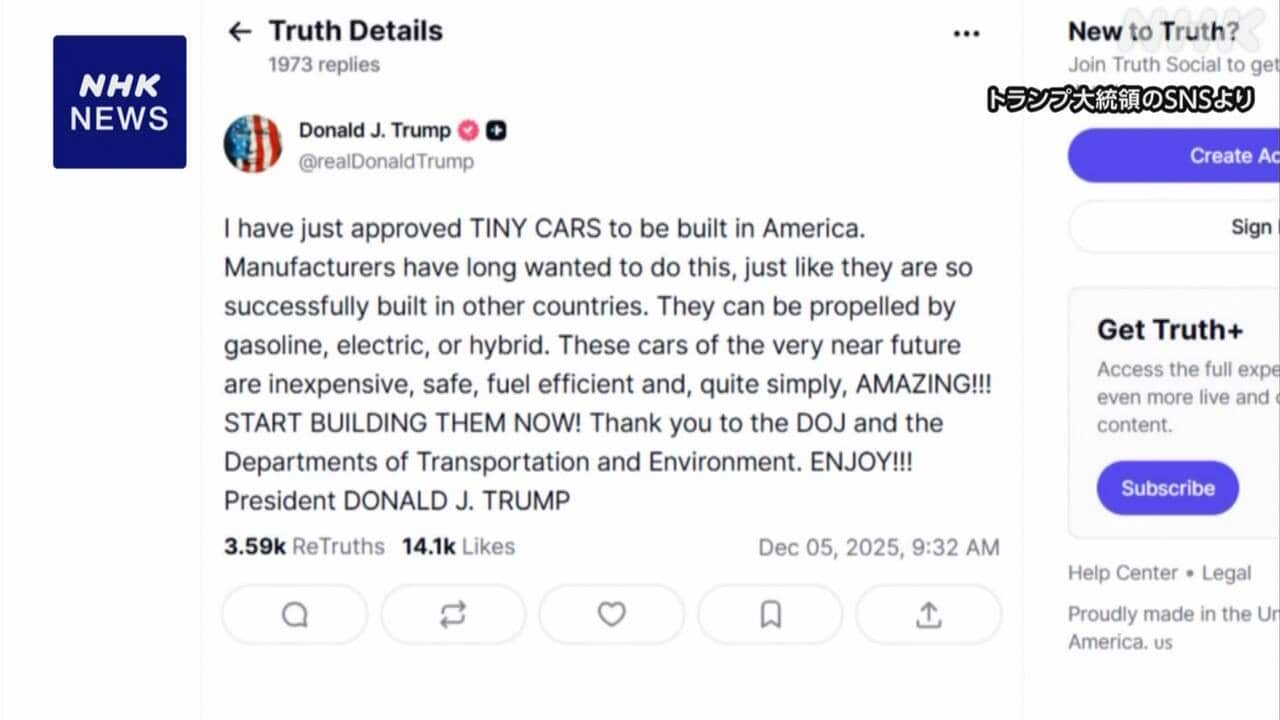View the 3.59k ReTruths list
The height and width of the screenshot is (720, 1280).
(x=304, y=546)
